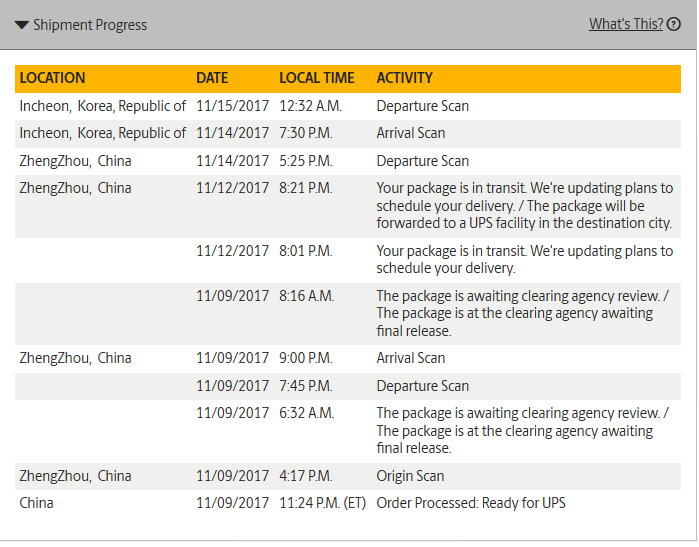This screenshot has height=547, width=699.
Task: Select the LOCAL TIME column header
Action: [317, 78]
